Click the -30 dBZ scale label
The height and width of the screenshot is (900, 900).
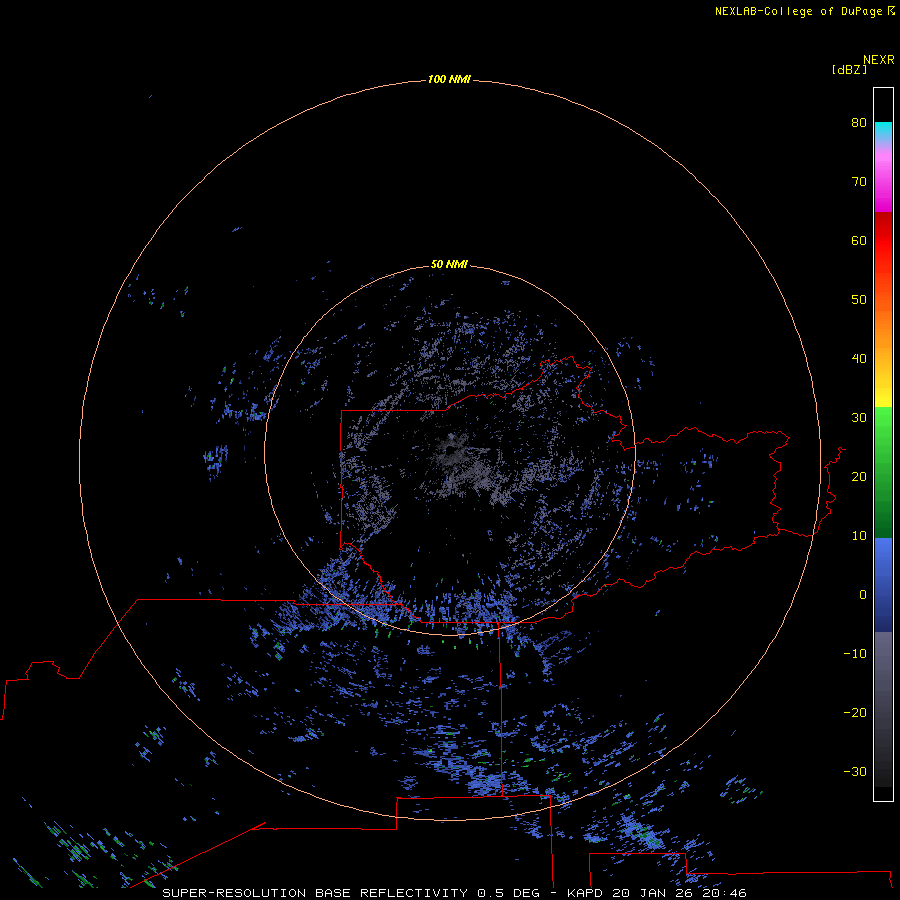[x=855, y=772]
